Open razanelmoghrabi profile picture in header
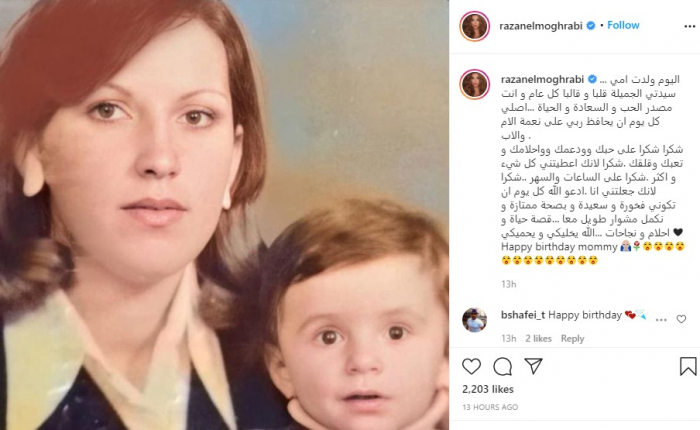This screenshot has width=700, height=430. coord(475,26)
